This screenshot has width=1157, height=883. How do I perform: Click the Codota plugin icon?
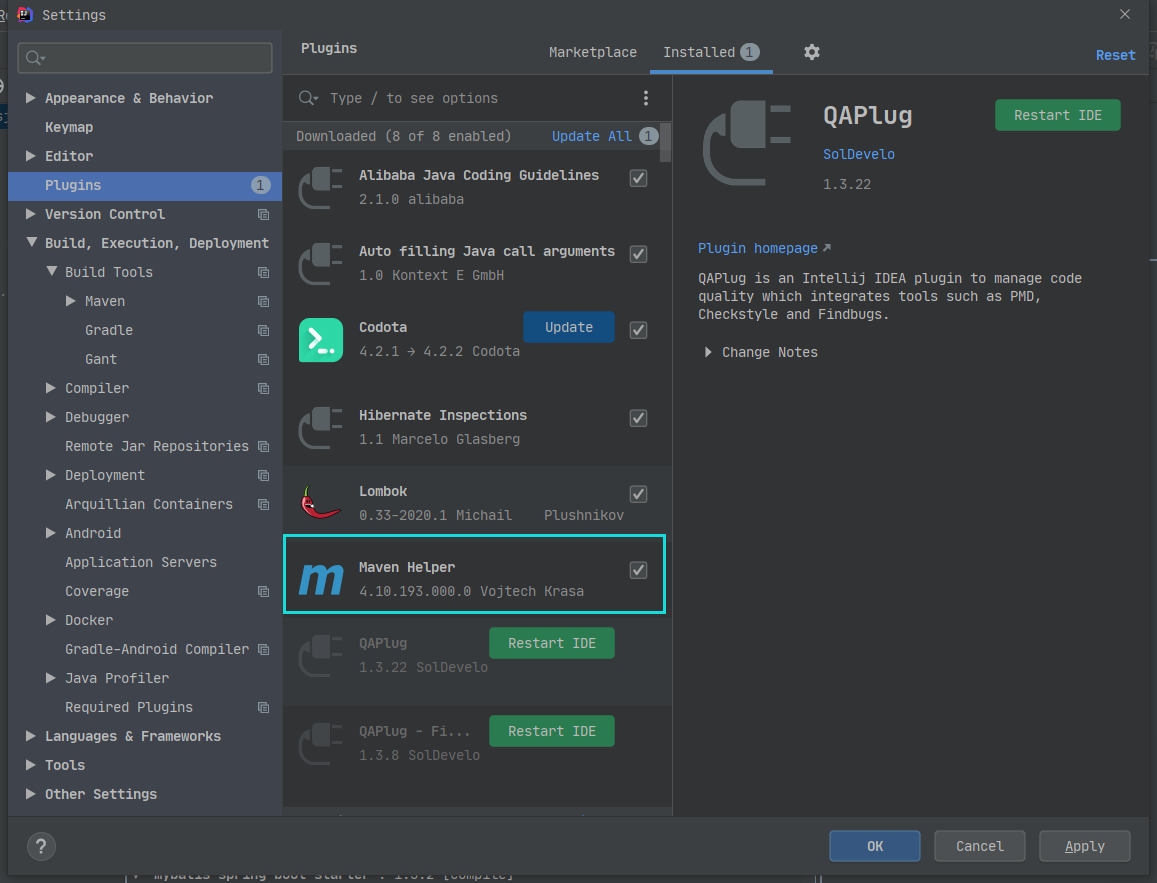click(x=321, y=340)
